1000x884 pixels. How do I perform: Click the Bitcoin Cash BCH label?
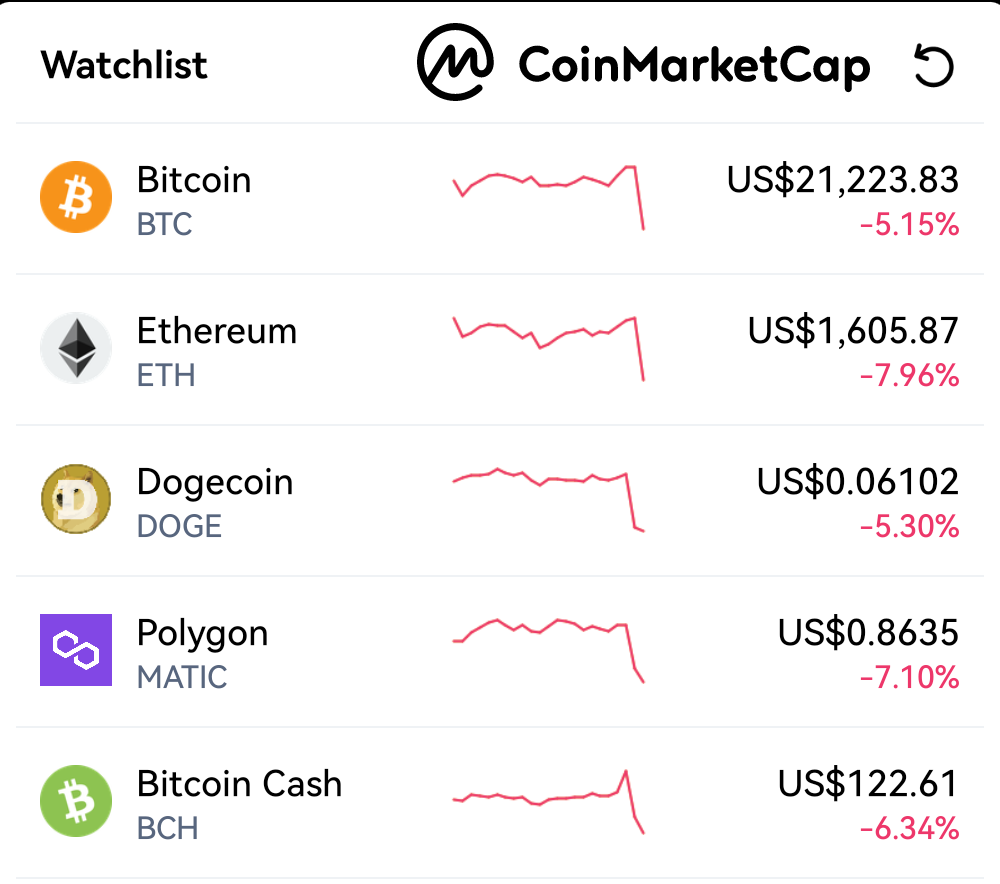click(168, 829)
